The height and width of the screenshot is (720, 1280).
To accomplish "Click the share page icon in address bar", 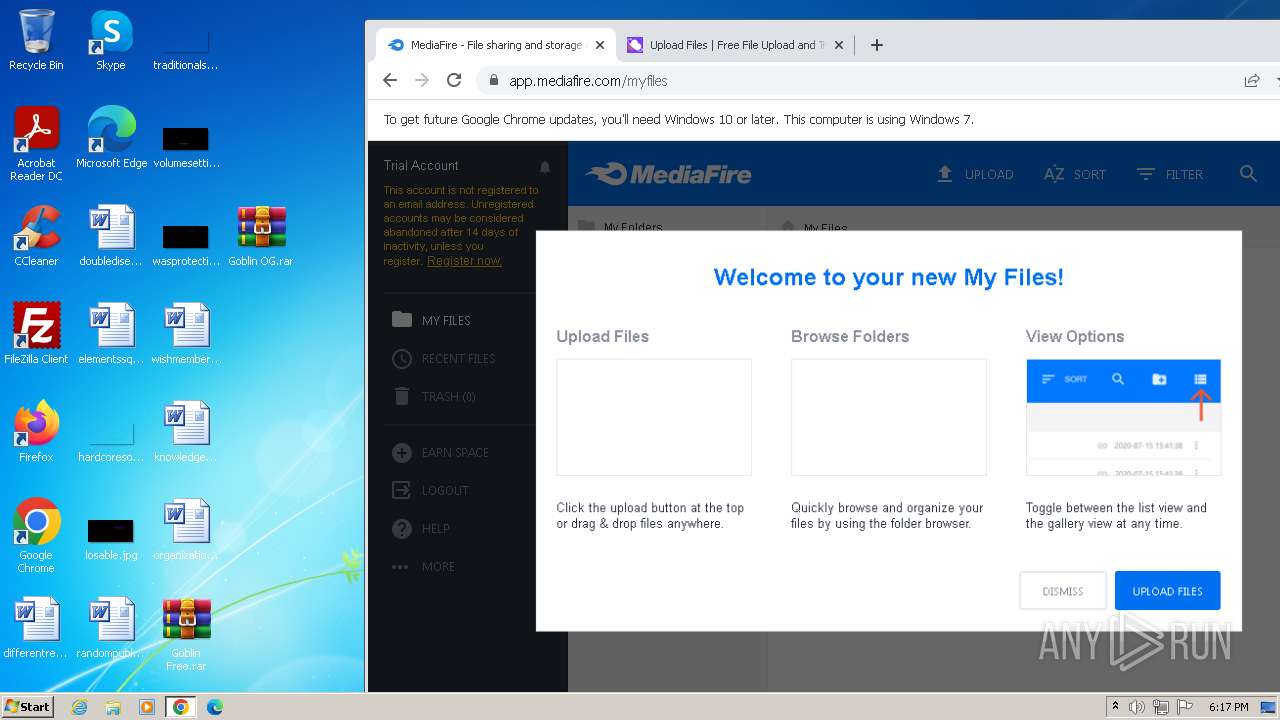I will click(x=1251, y=81).
